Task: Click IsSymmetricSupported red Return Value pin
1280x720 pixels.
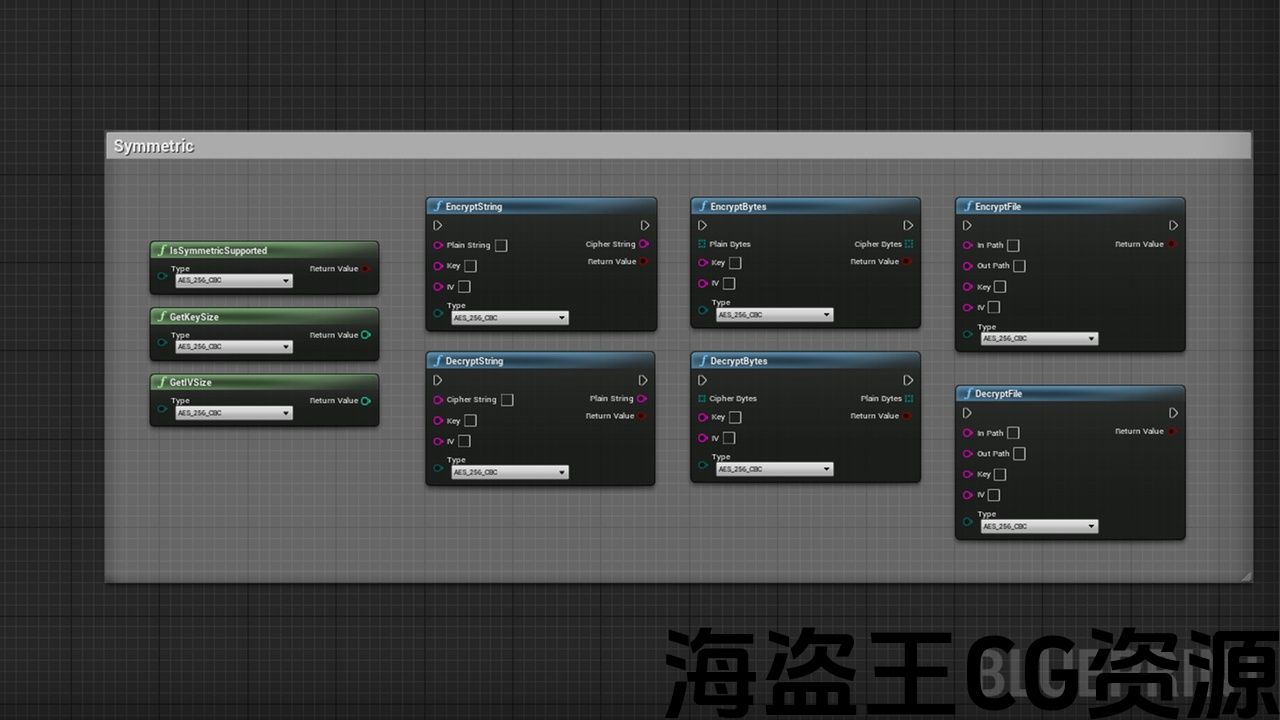Action: click(366, 269)
